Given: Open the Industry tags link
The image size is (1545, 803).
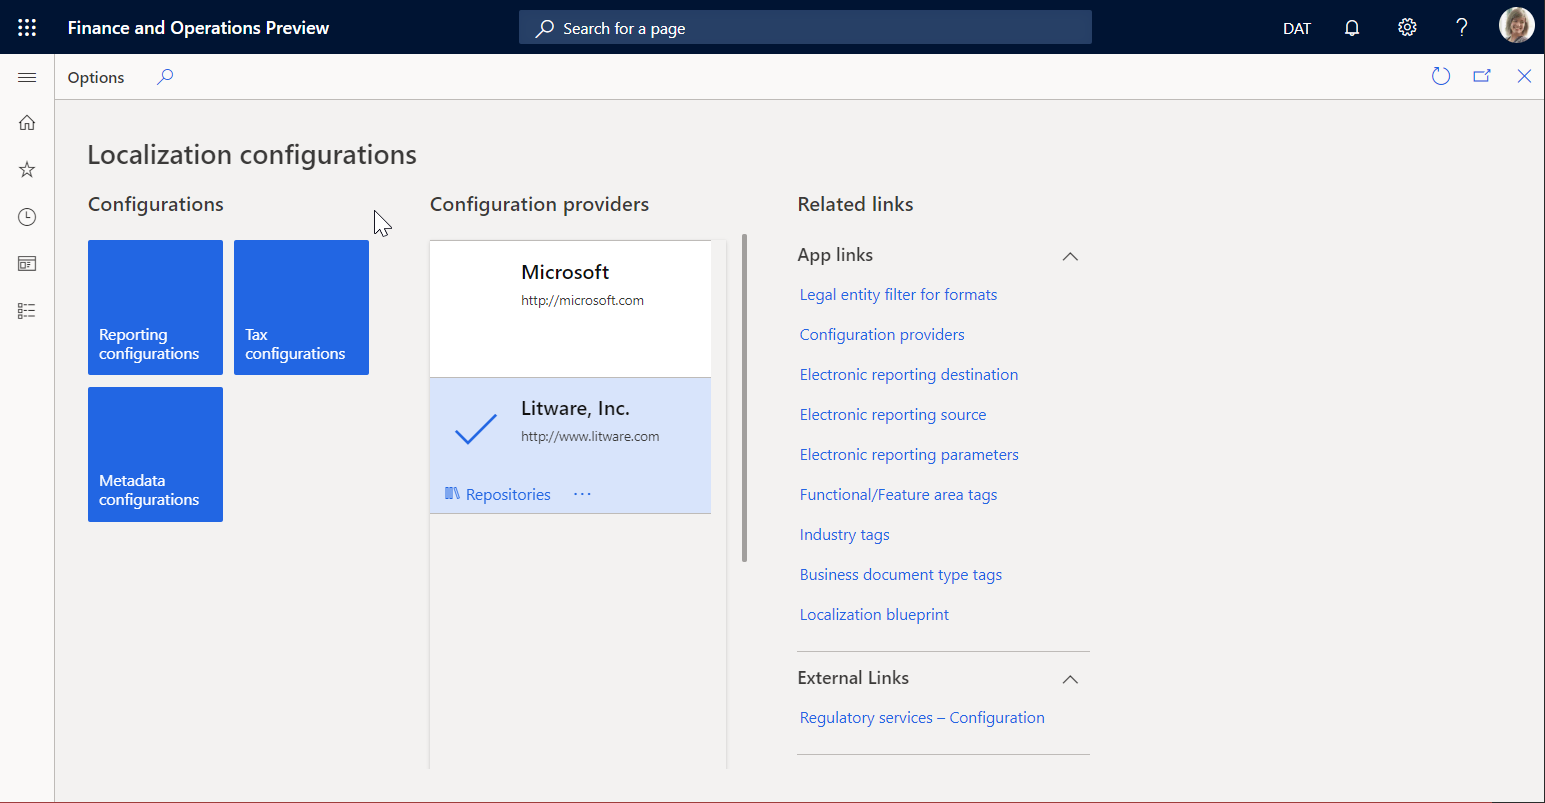Looking at the screenshot, I should (844, 534).
